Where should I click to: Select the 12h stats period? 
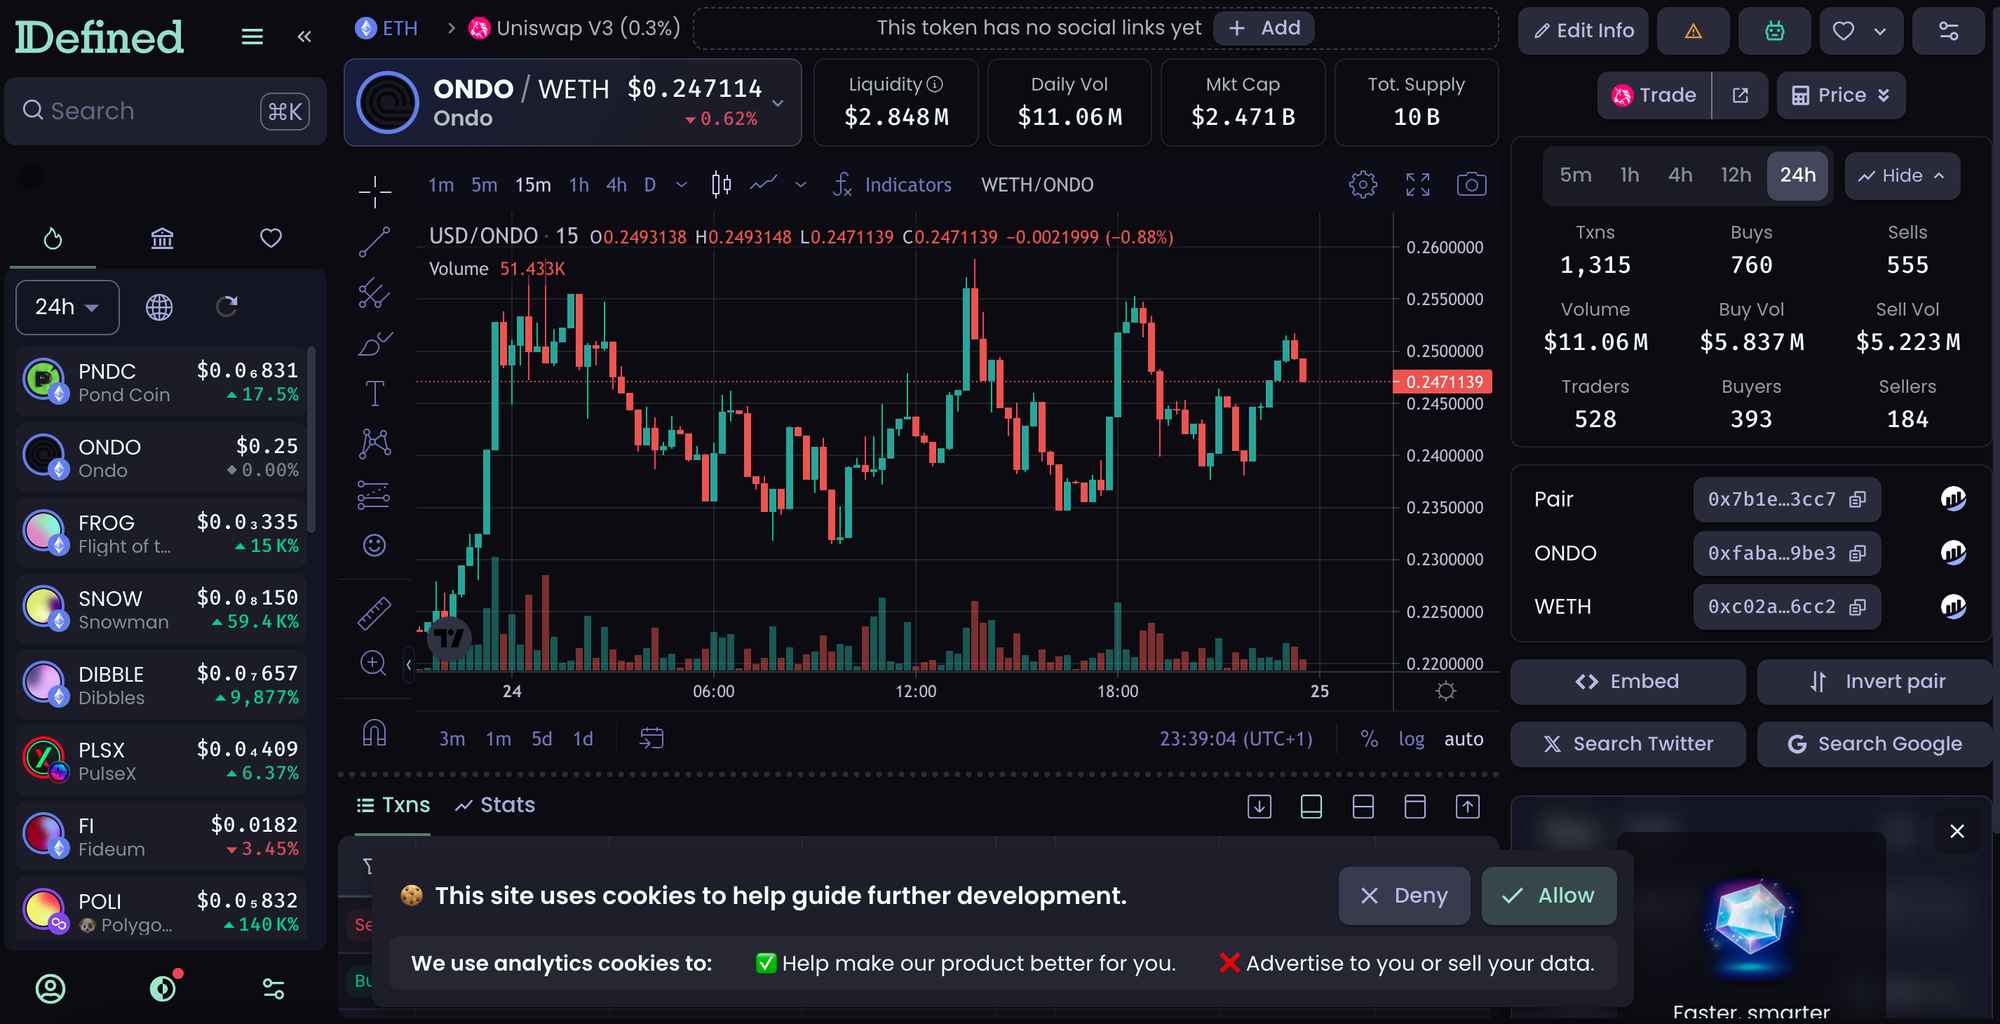coord(1736,176)
